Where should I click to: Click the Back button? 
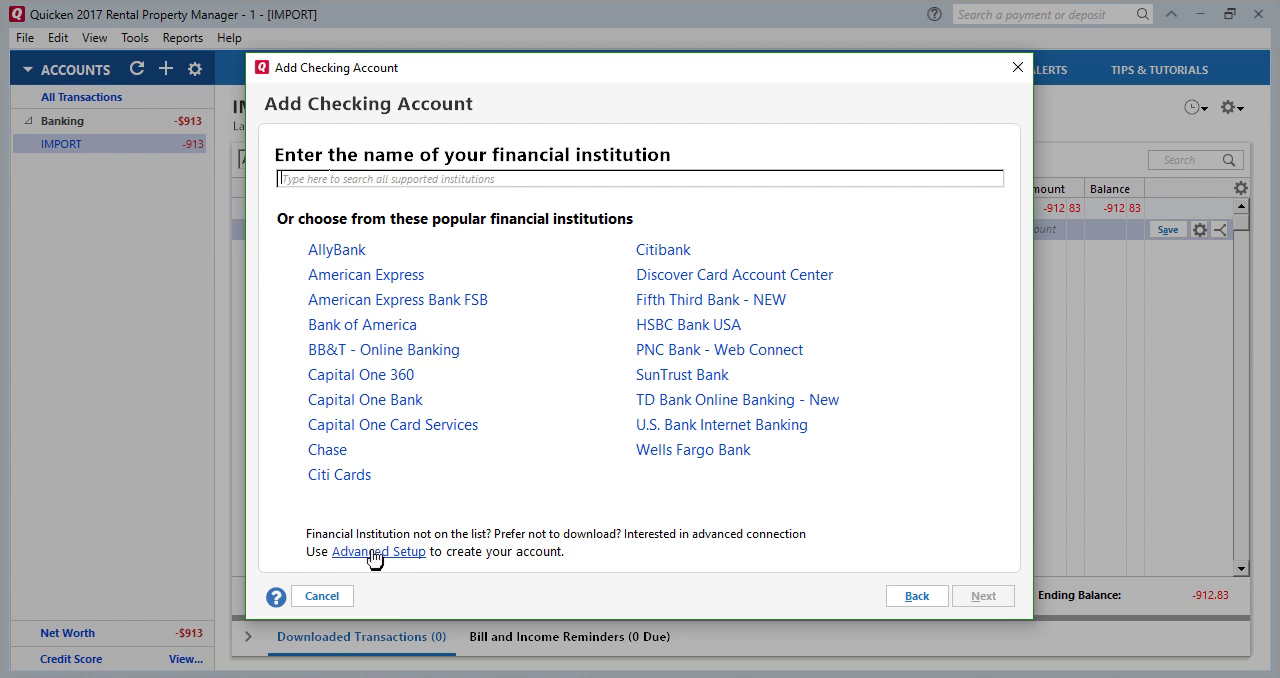[x=917, y=596]
